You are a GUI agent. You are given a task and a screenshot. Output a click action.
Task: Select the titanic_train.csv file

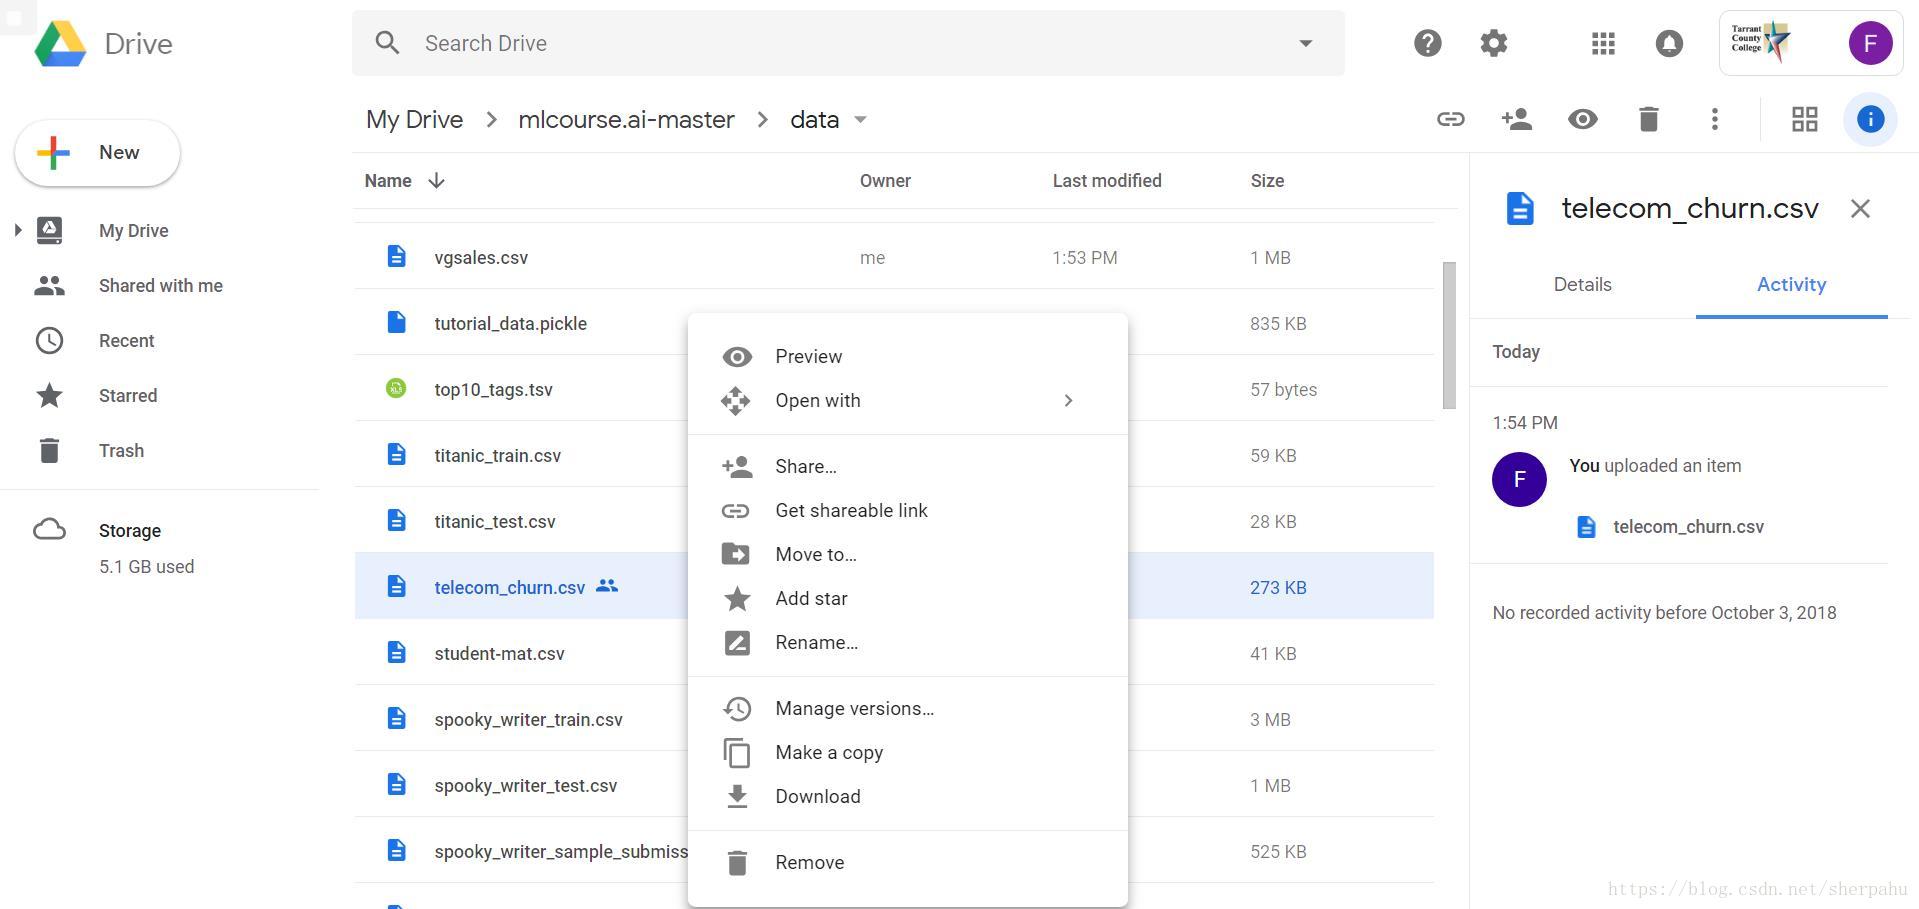[x=497, y=456]
